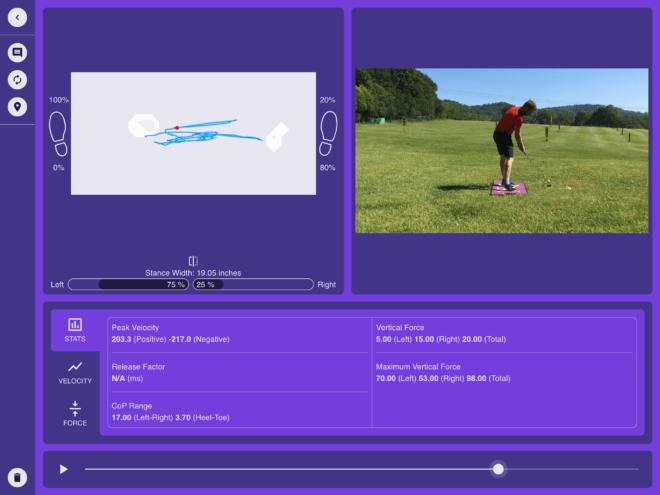660x495 pixels.
Task: Click the Maximum Vertical Force label
Action: 418,367
